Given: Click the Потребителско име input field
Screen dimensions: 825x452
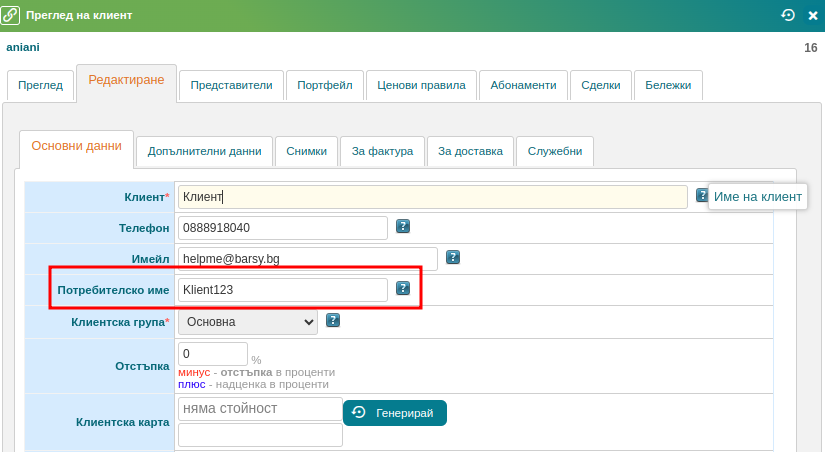Looking at the screenshot, I should click(x=283, y=290).
